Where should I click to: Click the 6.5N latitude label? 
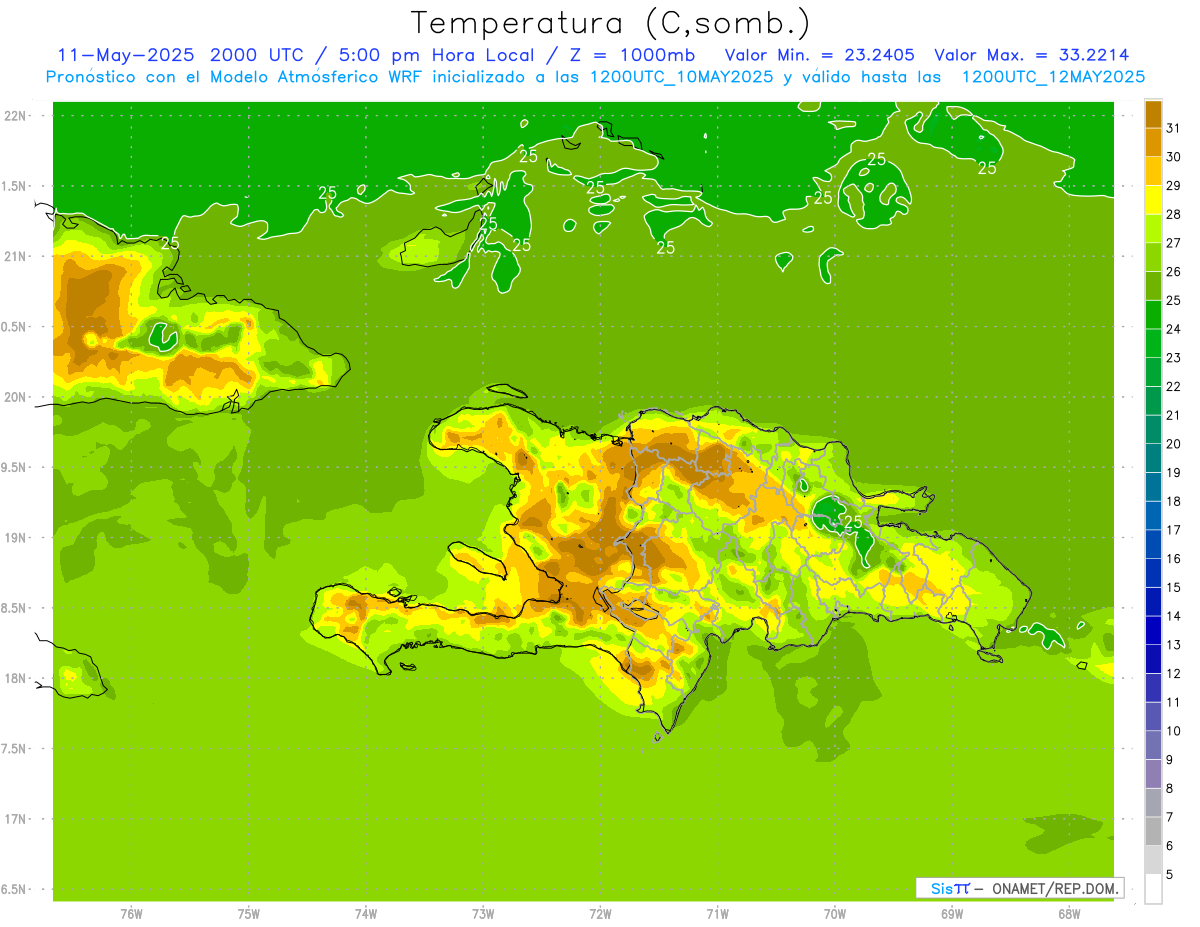pyautogui.click(x=15, y=890)
